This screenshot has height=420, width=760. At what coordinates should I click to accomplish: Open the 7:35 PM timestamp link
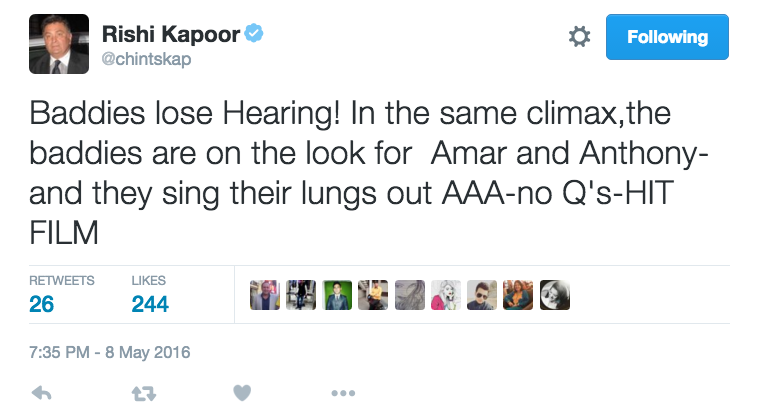click(x=110, y=352)
